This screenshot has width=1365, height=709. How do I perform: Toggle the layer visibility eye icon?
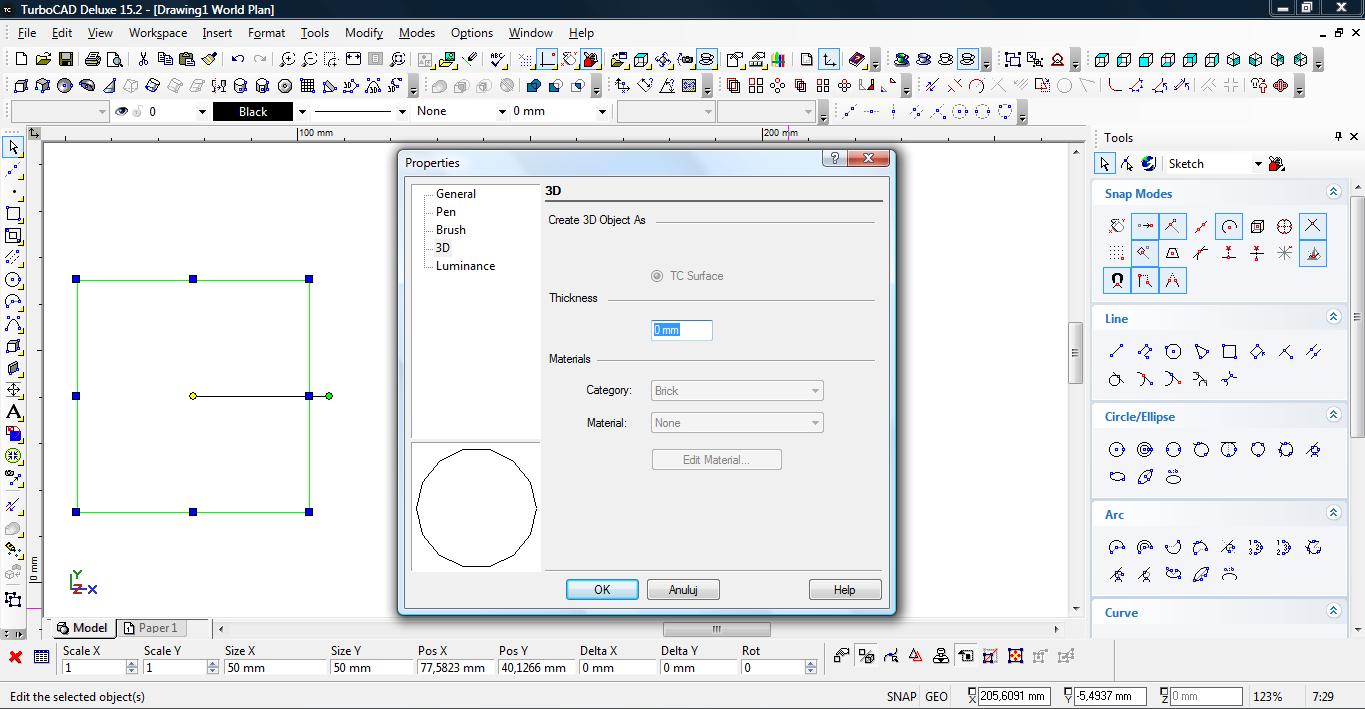[122, 112]
